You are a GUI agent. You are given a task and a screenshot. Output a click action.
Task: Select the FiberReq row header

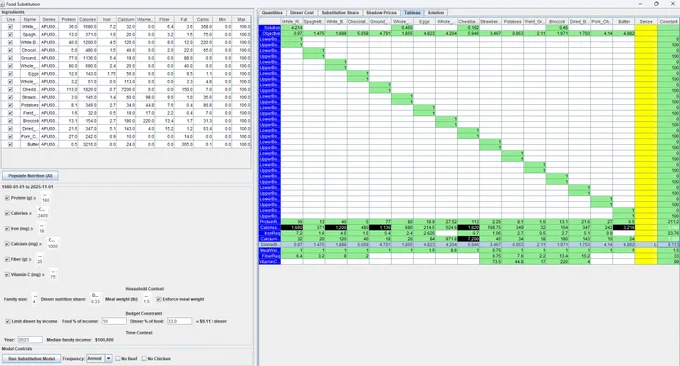(270, 256)
